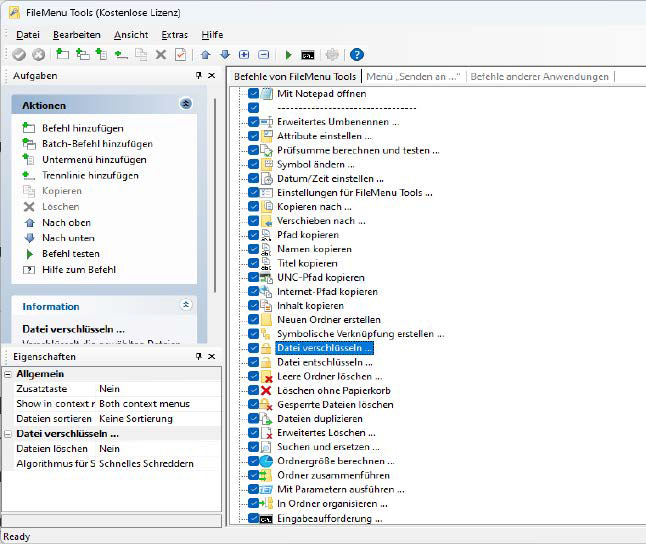Image resolution: width=646 pixels, height=544 pixels.
Task: Open the Dateien sortieren value Keine Sortierung
Action: click(x=159, y=418)
